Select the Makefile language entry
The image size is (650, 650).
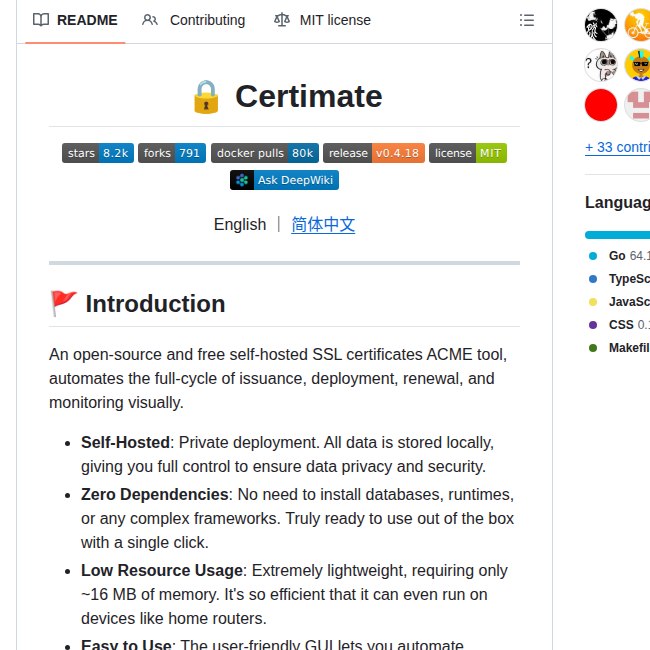coord(619,348)
